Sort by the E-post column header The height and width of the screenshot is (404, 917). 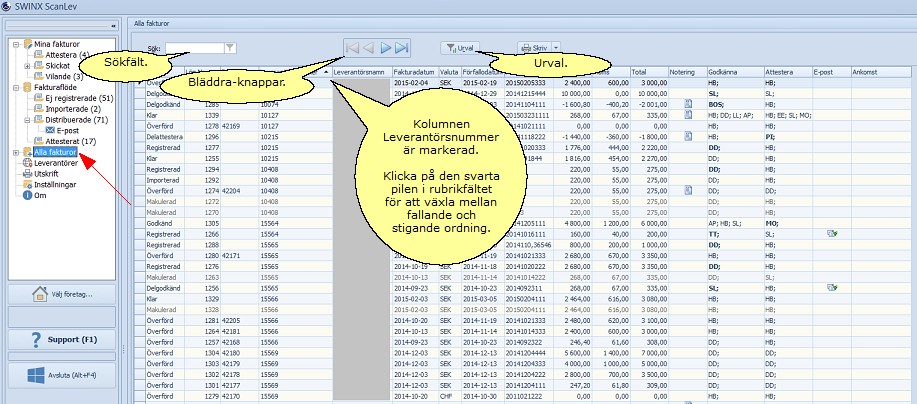coord(832,72)
